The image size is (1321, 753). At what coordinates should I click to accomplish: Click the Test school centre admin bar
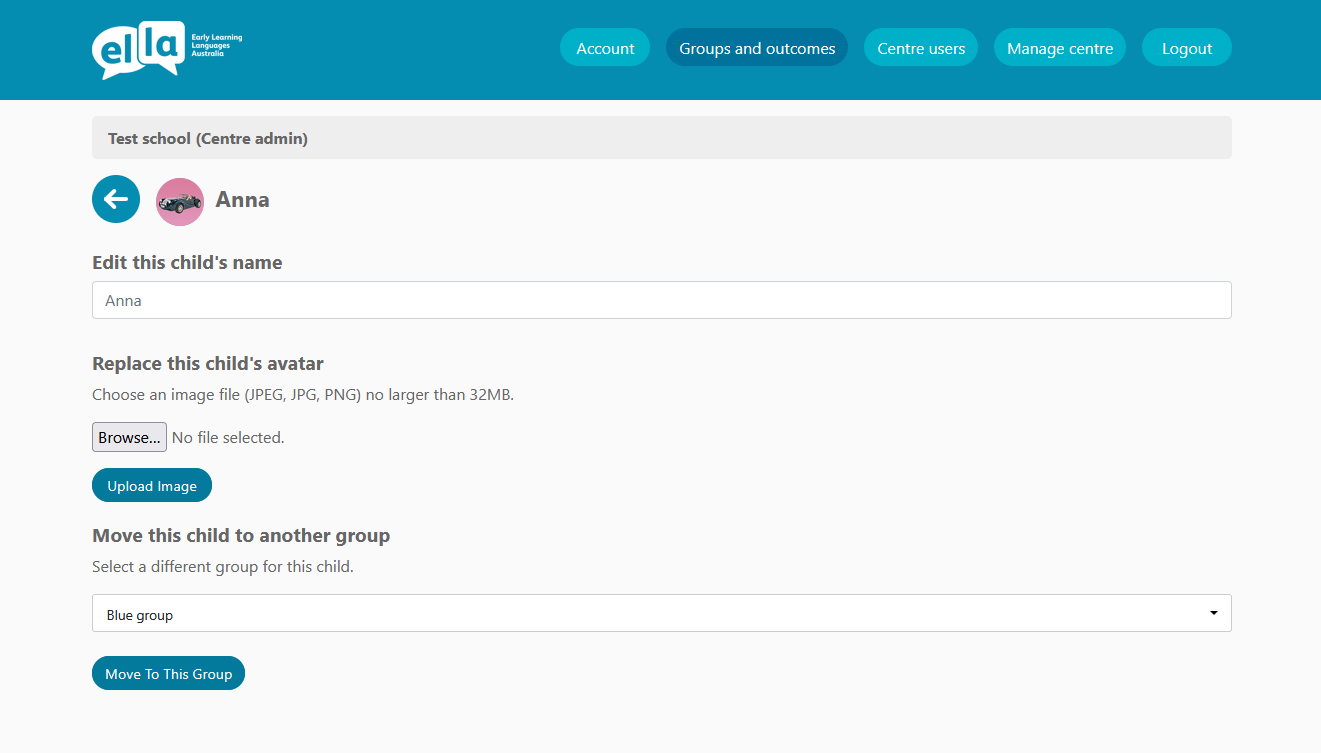pos(661,138)
